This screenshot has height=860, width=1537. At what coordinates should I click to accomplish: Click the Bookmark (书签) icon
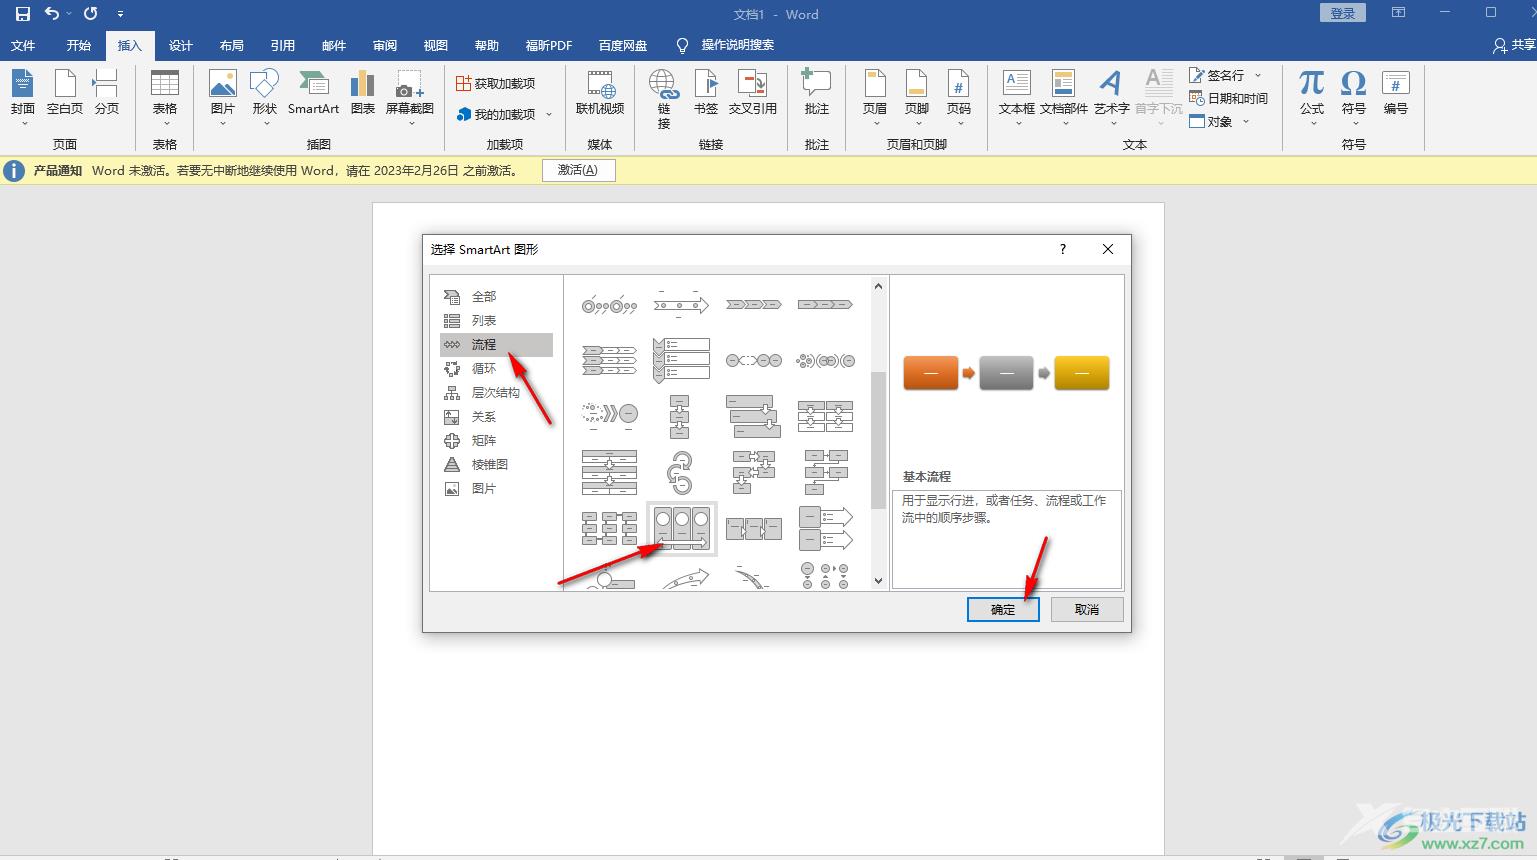pos(706,92)
